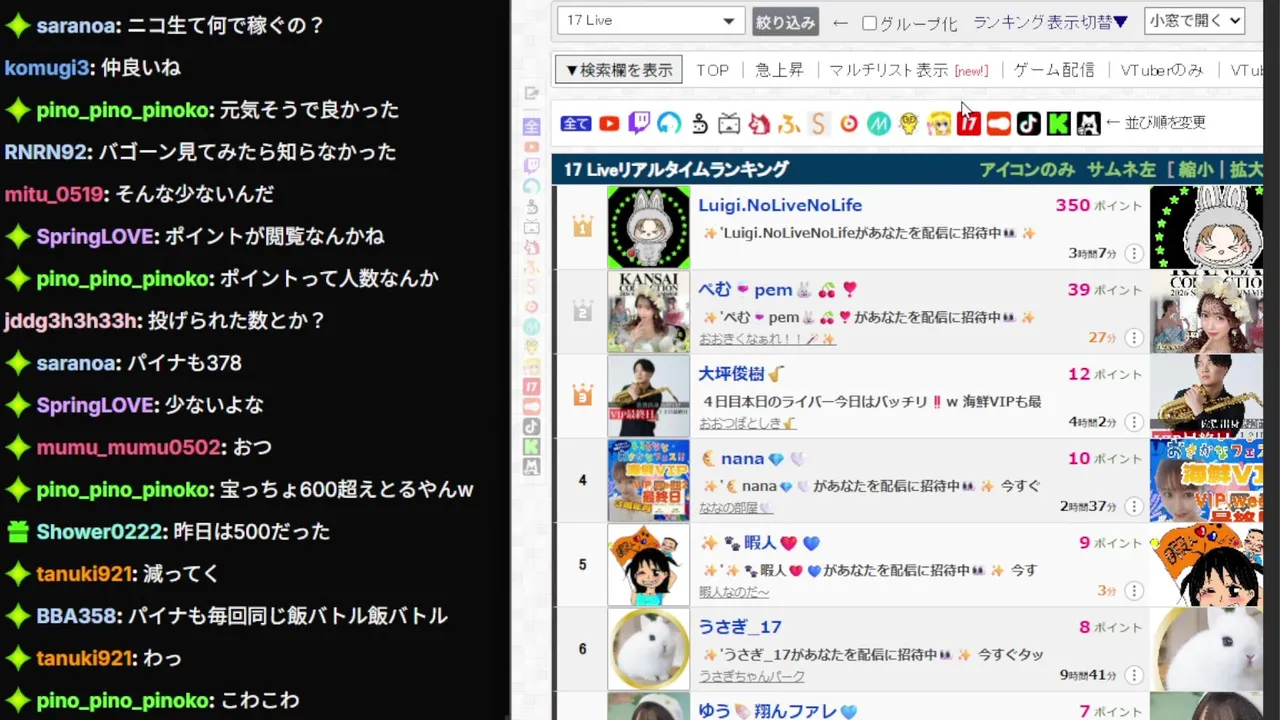The image size is (1280, 720).
Task: Open three-dot menu for Luigi.NoLiveNoLife row
Action: [1133, 253]
